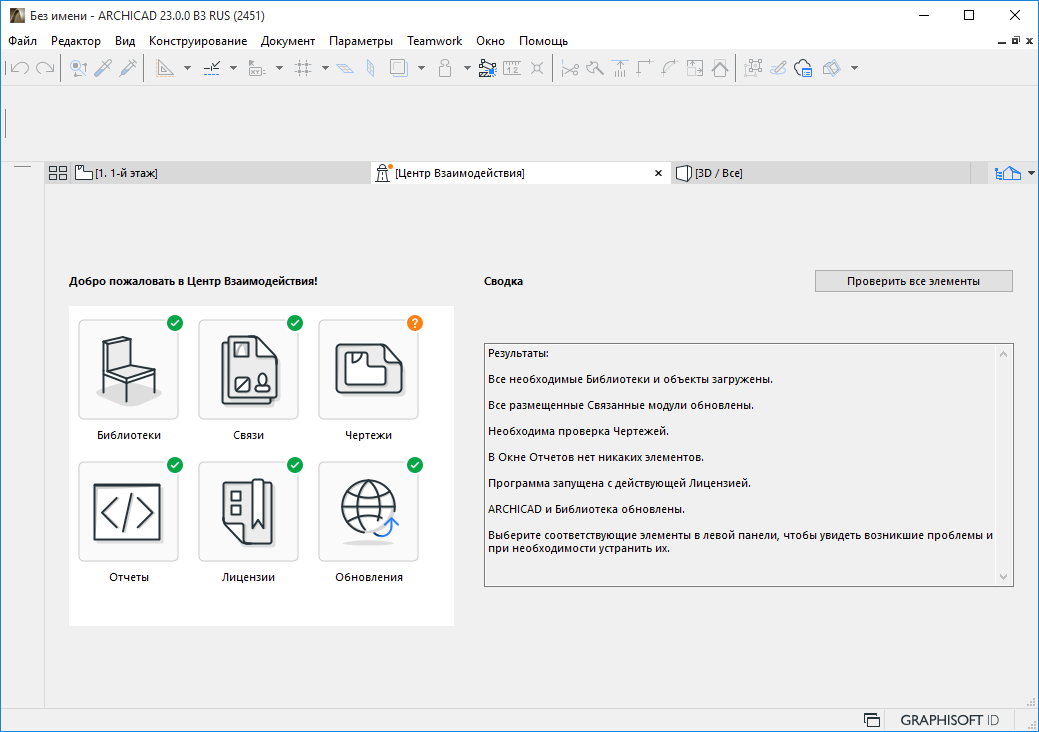Open trace reference dropdown arrow
Viewport: 1039px width, 732px height.
421,68
